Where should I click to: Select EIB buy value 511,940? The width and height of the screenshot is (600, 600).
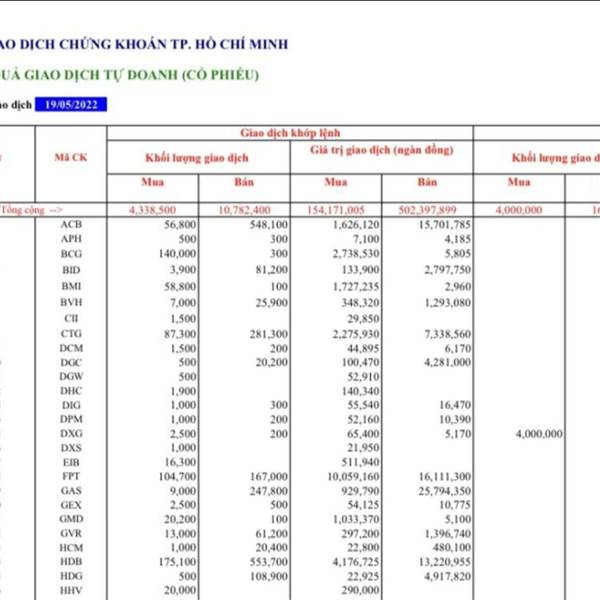tap(360, 462)
